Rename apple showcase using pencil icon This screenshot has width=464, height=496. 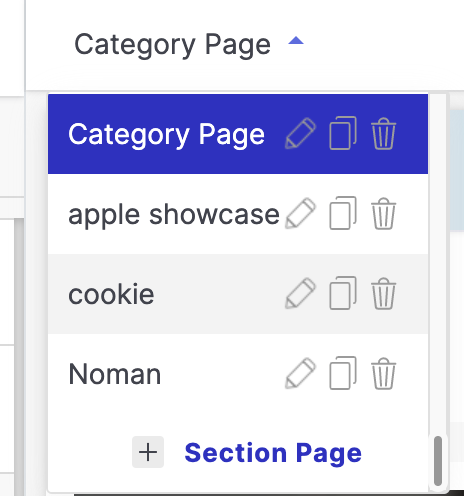300,213
